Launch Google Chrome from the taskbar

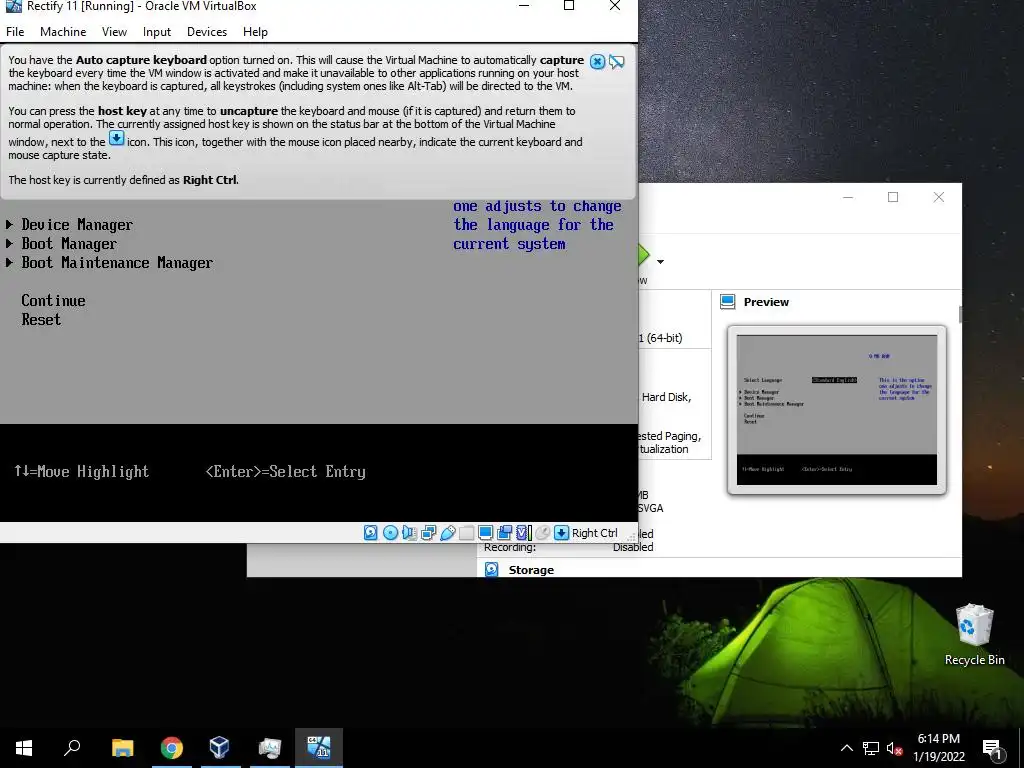click(x=171, y=748)
